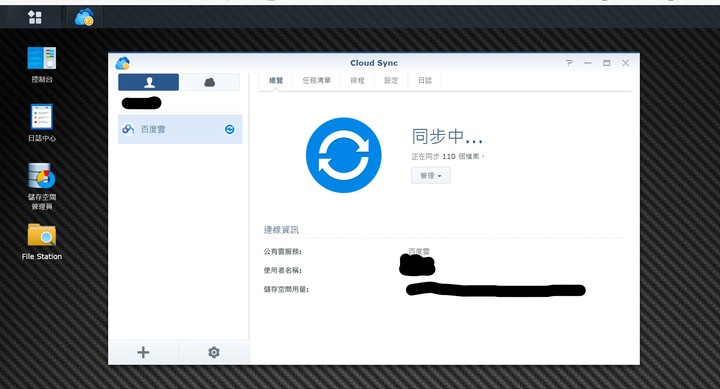Click the 同步中... status heading
The image size is (720, 389).
pyautogui.click(x=447, y=136)
